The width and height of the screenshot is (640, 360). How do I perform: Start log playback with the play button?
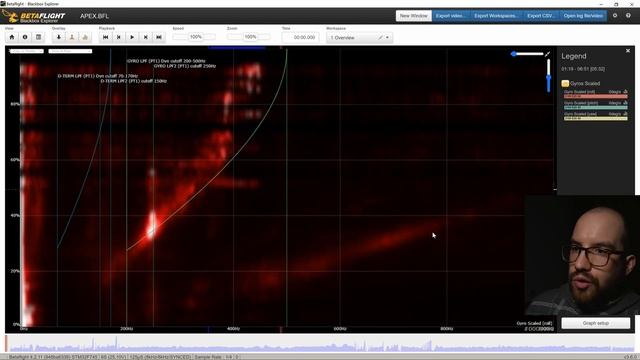132,37
